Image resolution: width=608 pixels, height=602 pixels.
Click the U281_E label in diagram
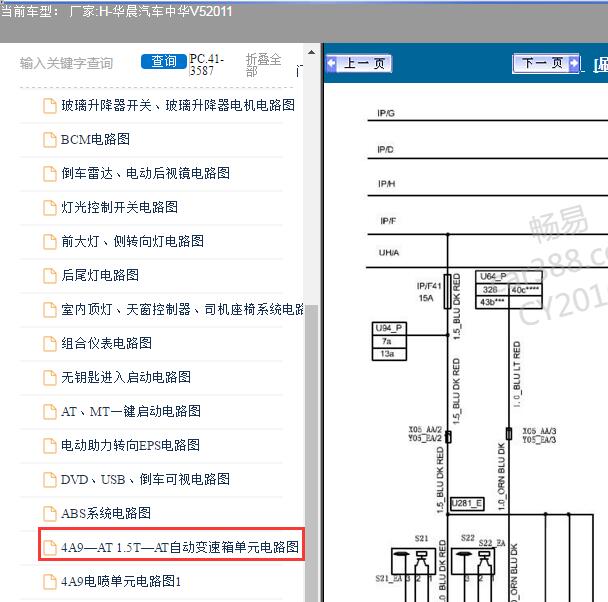(467, 504)
